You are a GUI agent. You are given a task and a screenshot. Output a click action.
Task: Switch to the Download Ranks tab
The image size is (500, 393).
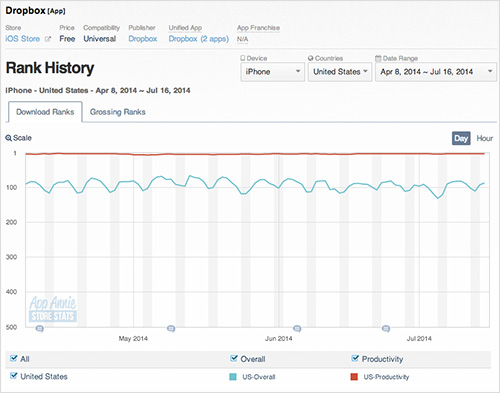click(x=45, y=112)
